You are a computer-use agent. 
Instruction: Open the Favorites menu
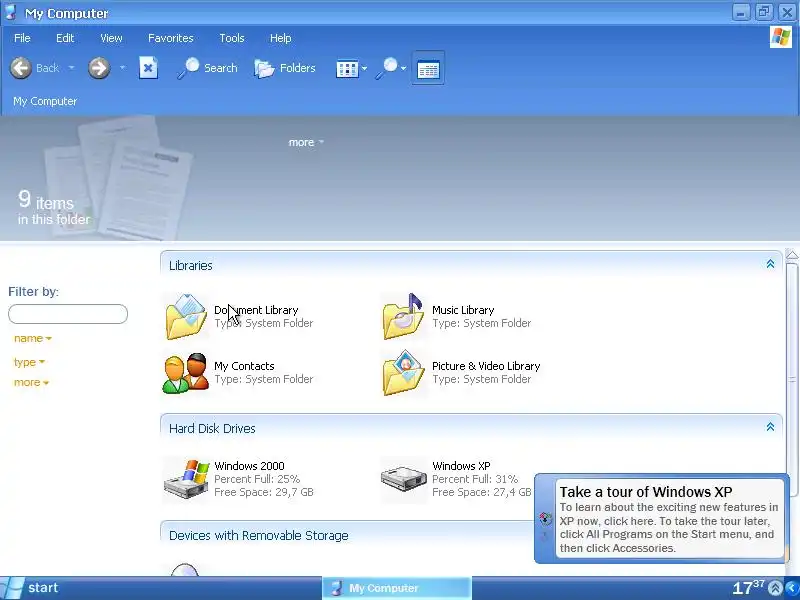tap(170, 38)
